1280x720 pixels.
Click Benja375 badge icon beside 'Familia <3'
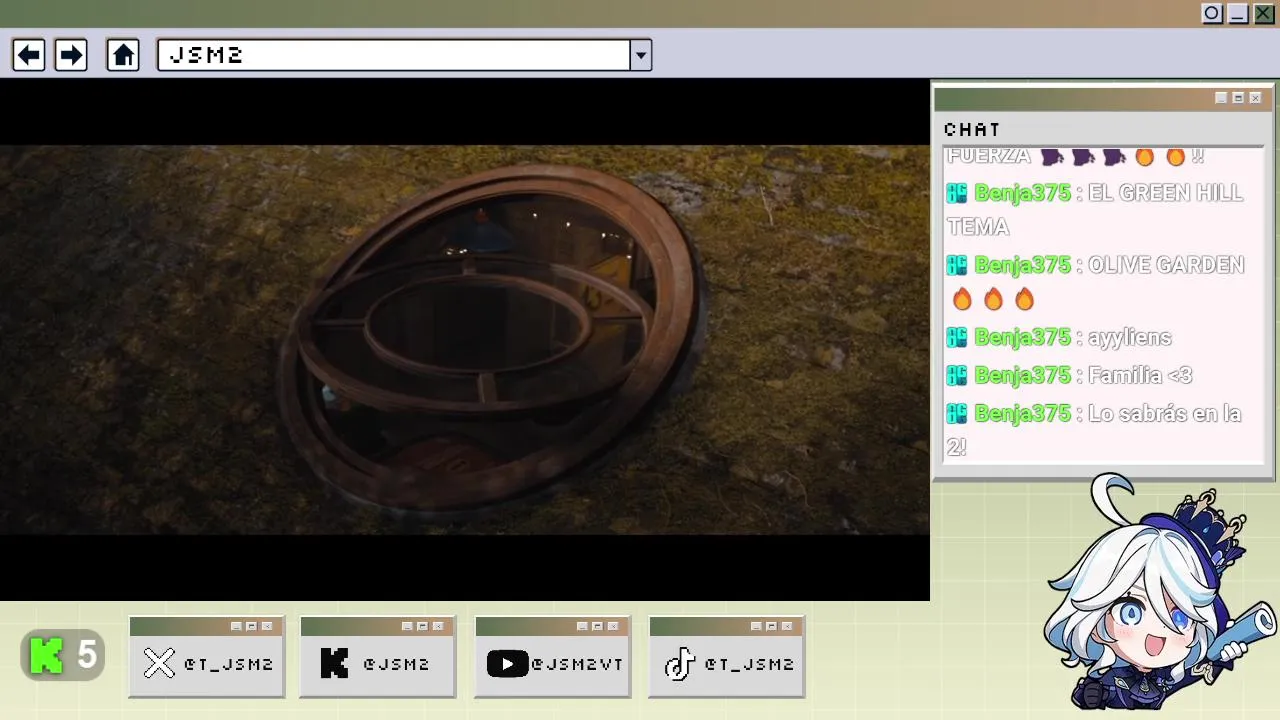tap(957, 375)
